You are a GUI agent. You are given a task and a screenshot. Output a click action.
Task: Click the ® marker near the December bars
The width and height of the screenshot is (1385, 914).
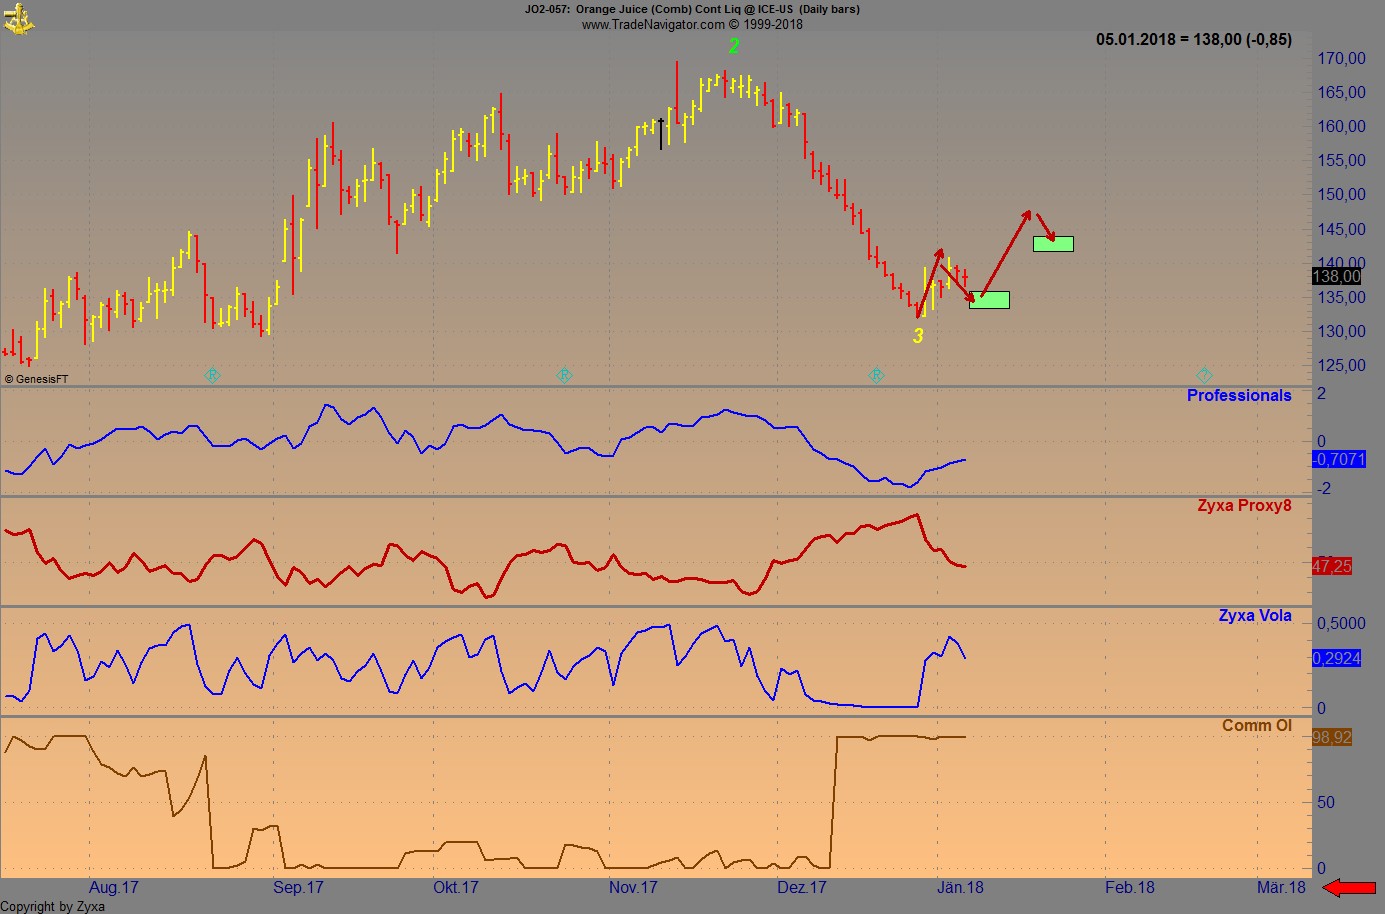[876, 376]
